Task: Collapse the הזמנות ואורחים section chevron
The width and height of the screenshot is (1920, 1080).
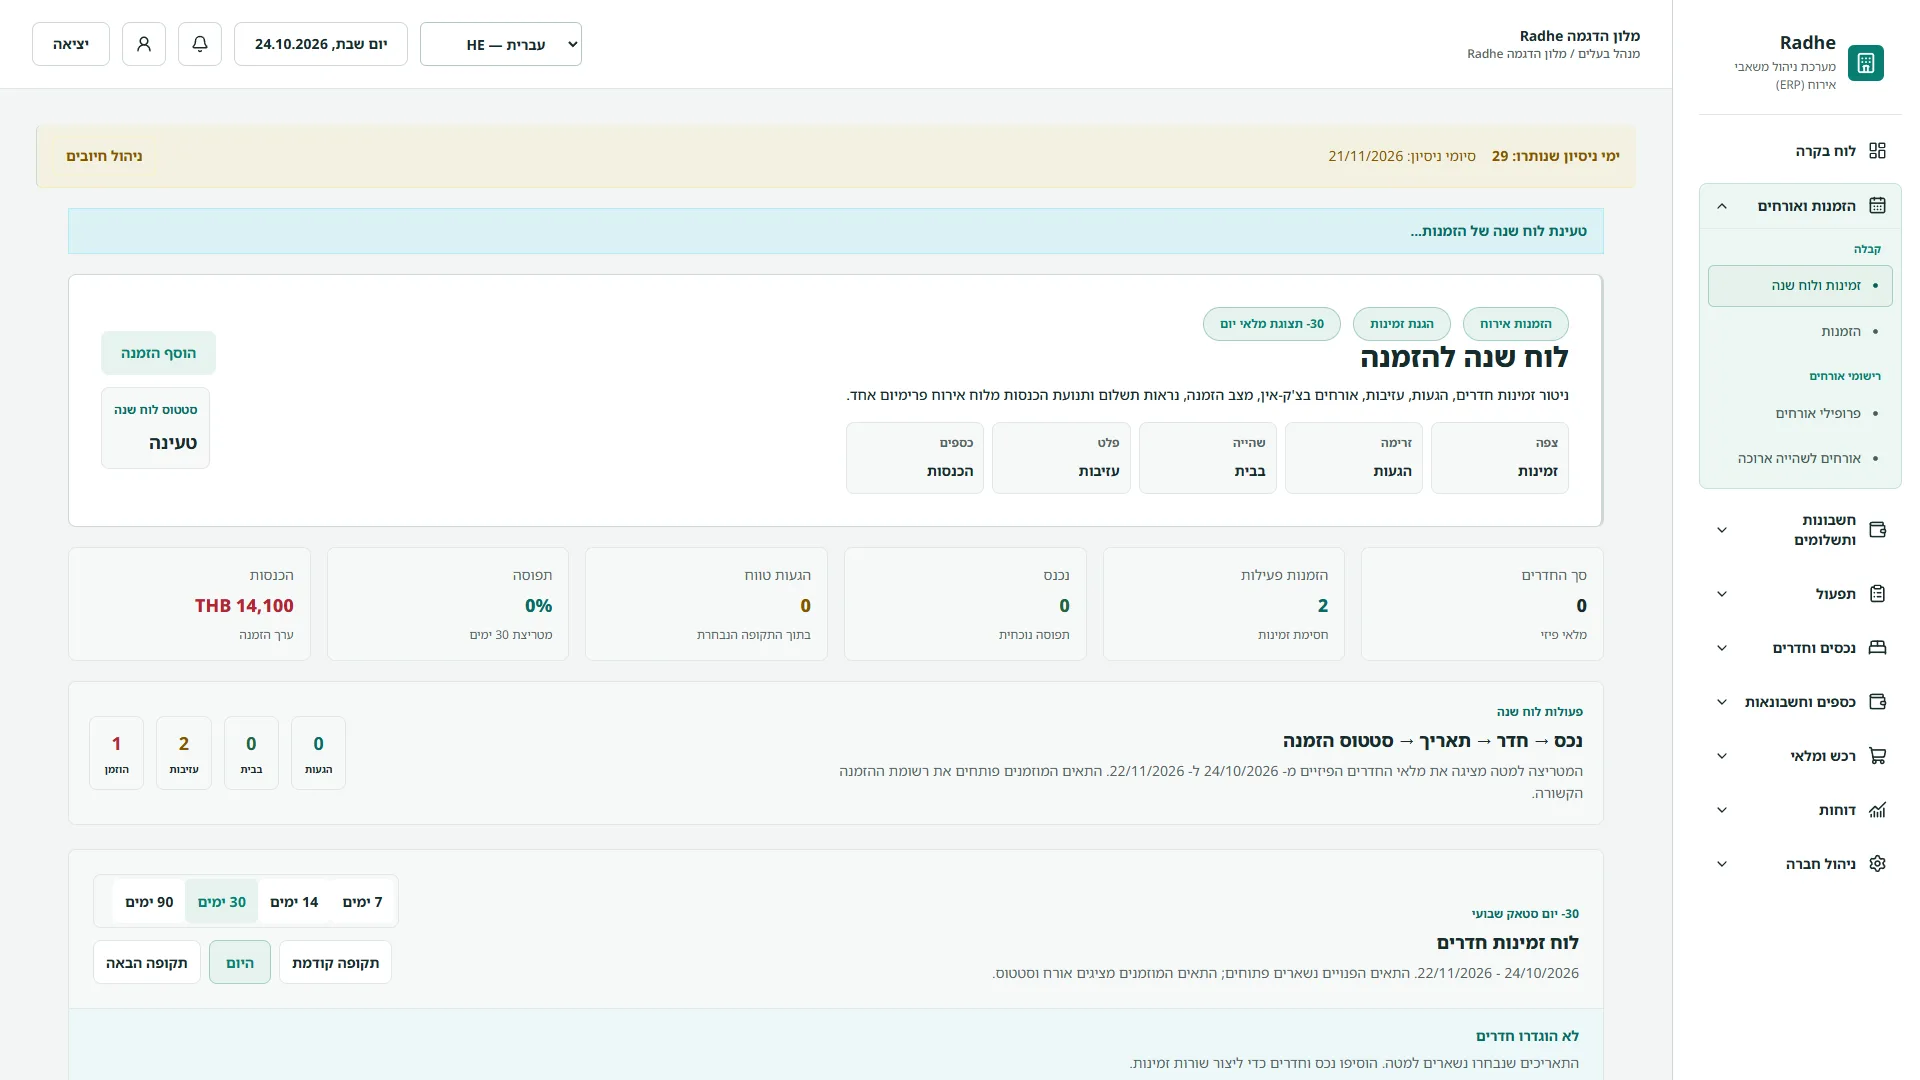Action: pos(1722,206)
